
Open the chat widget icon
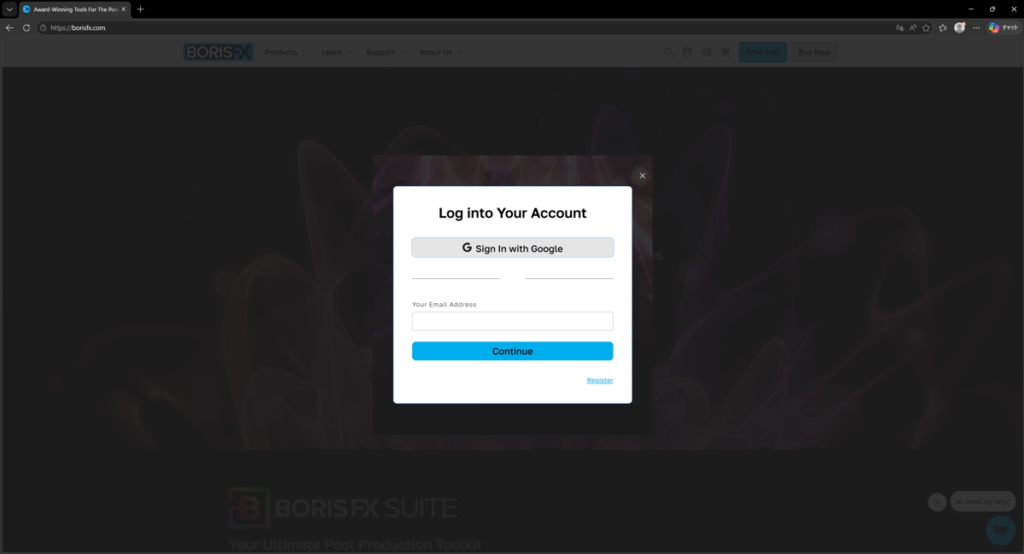[1000, 530]
